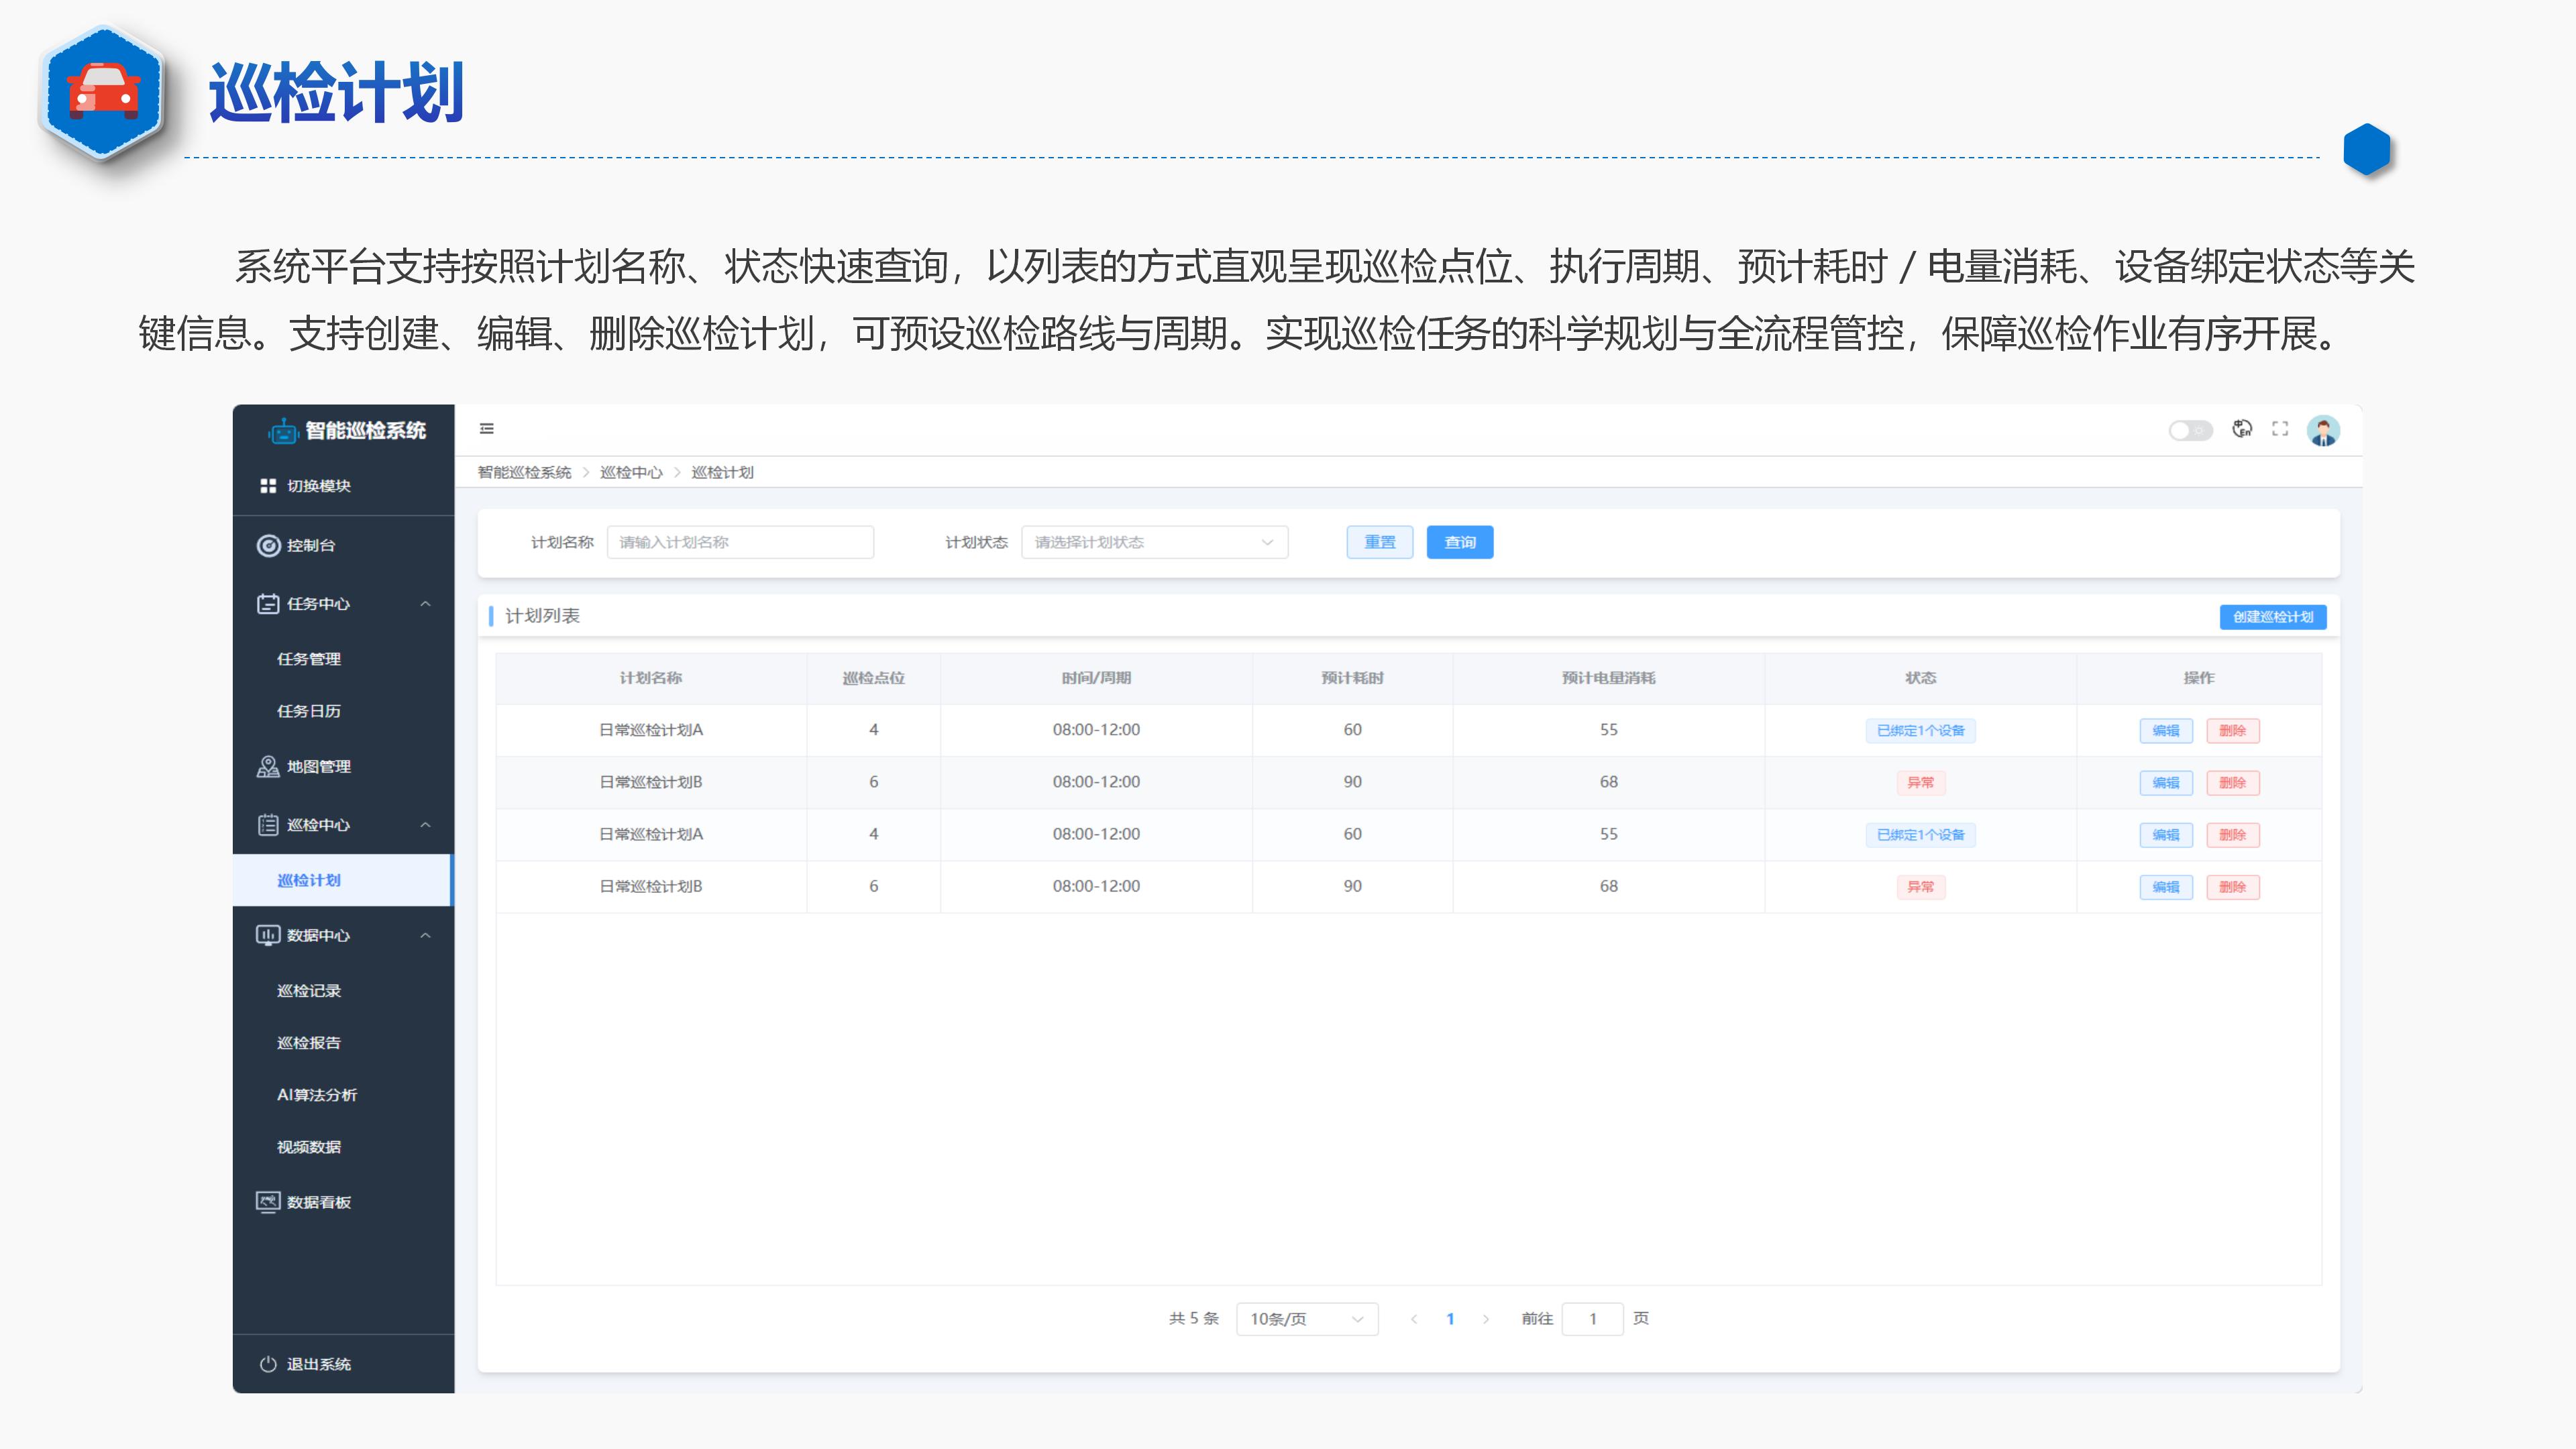Viewport: 2576px width, 1449px height.
Task: Click the 创建巡检计划 button
Action: pyautogui.click(x=2273, y=617)
